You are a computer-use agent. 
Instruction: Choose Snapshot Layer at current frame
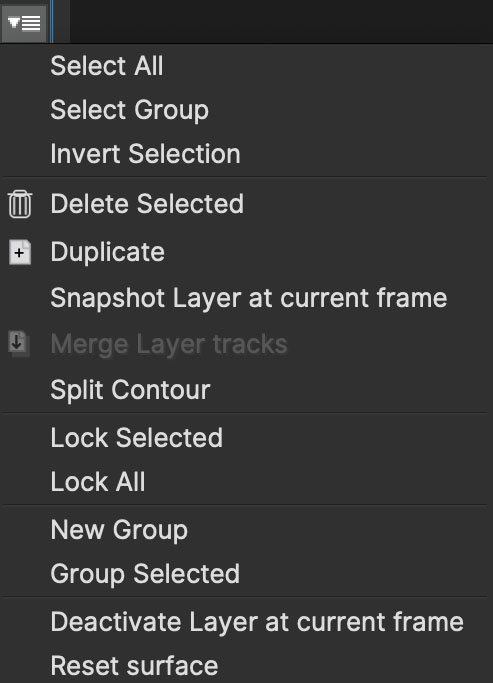coord(249,298)
